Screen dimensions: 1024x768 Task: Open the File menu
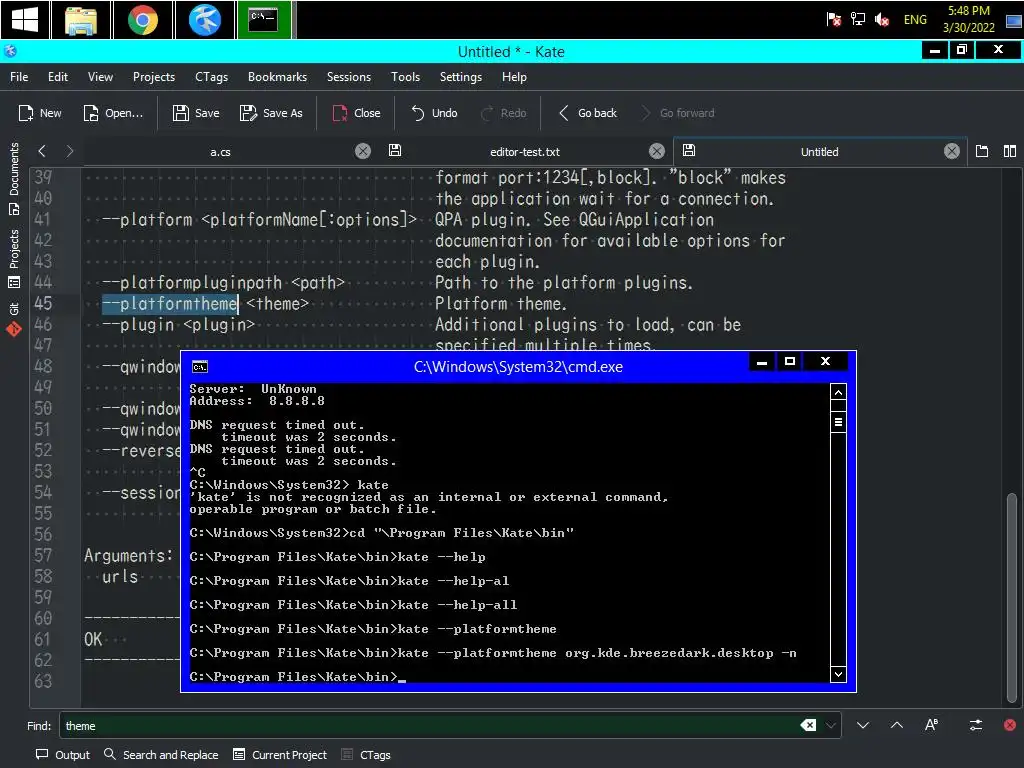(x=19, y=77)
